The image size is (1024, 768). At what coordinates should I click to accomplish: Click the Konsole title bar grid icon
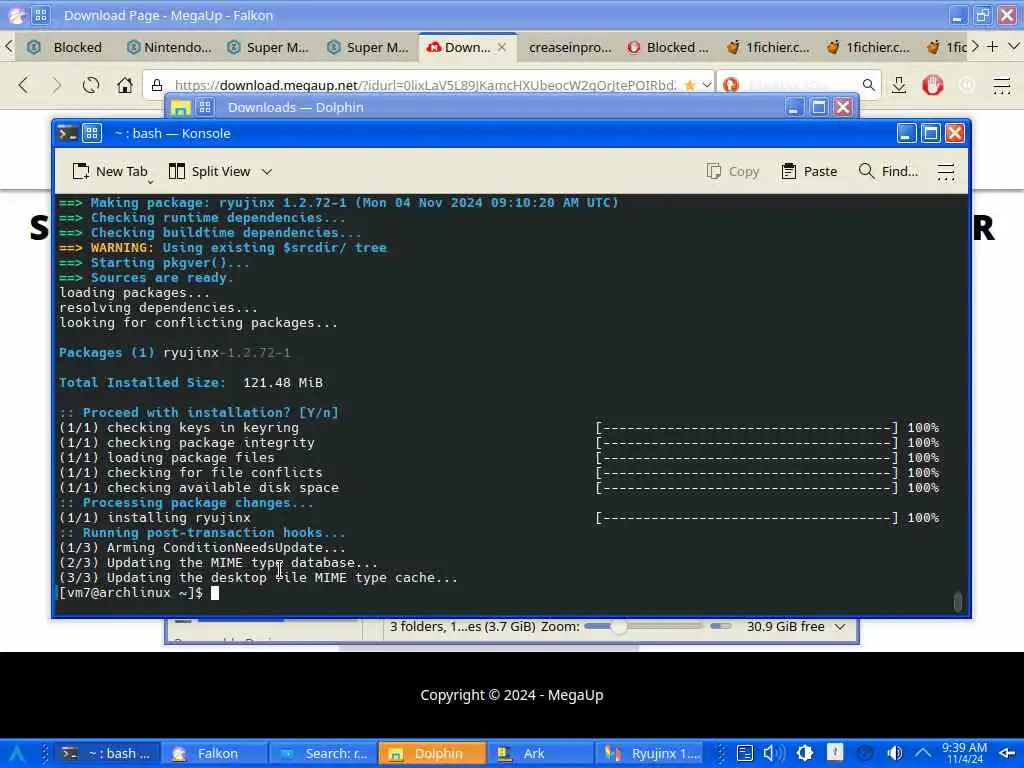(92, 133)
